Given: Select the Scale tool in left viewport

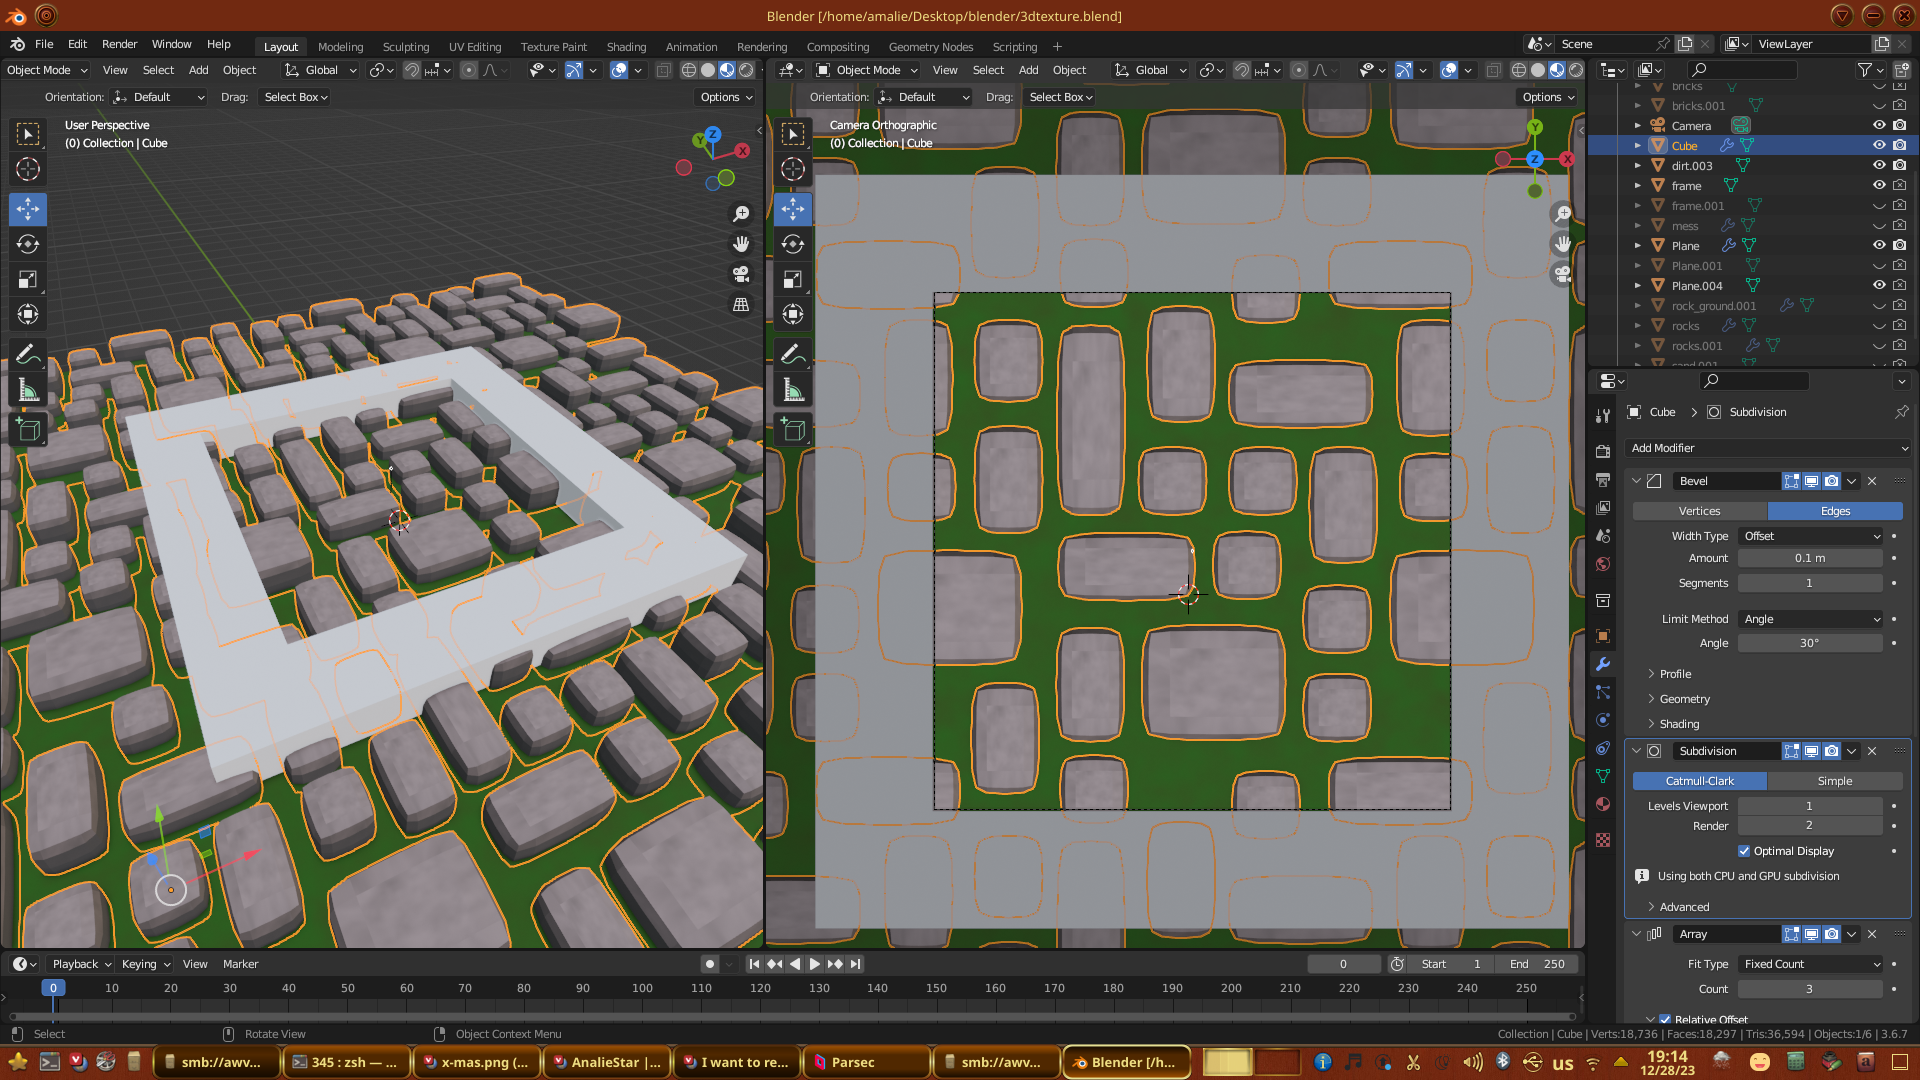Looking at the screenshot, I should 28,279.
